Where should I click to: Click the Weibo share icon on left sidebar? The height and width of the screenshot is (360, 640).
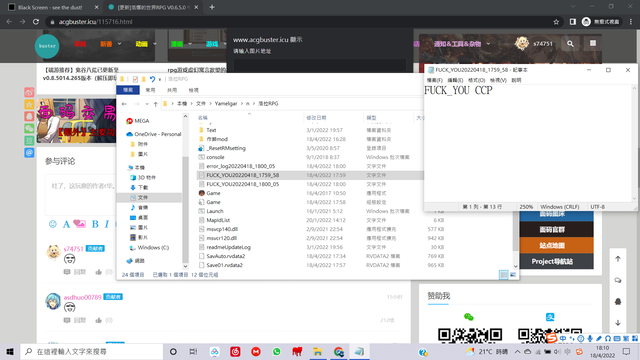coord(29,92)
